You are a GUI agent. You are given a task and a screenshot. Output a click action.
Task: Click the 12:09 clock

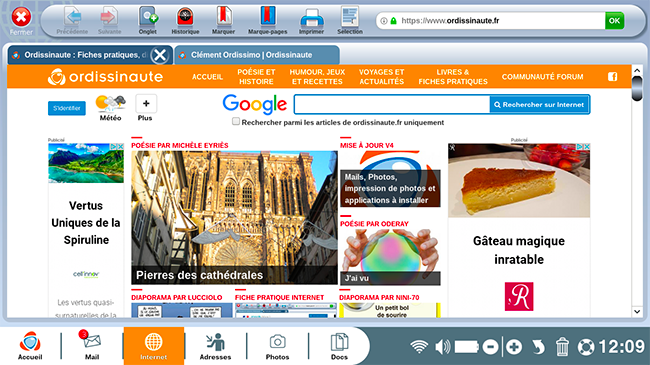point(621,347)
